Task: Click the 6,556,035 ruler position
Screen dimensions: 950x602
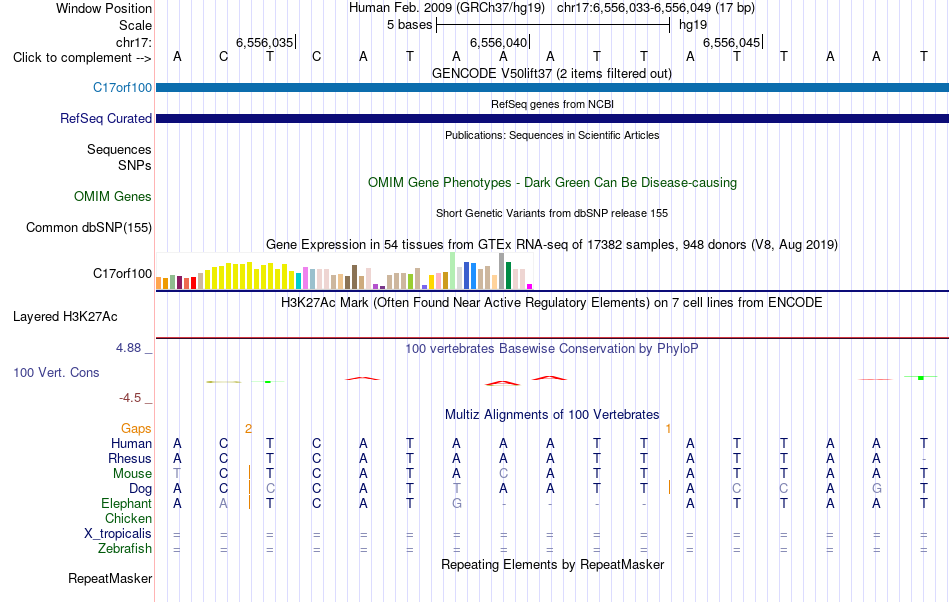Action: pyautogui.click(x=265, y=42)
